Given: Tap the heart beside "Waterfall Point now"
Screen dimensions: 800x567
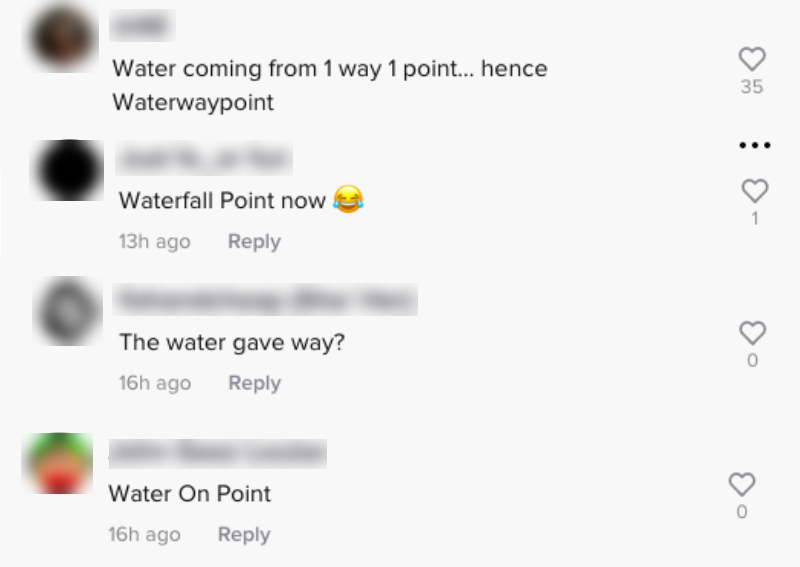Looking at the screenshot, I should tap(755, 190).
